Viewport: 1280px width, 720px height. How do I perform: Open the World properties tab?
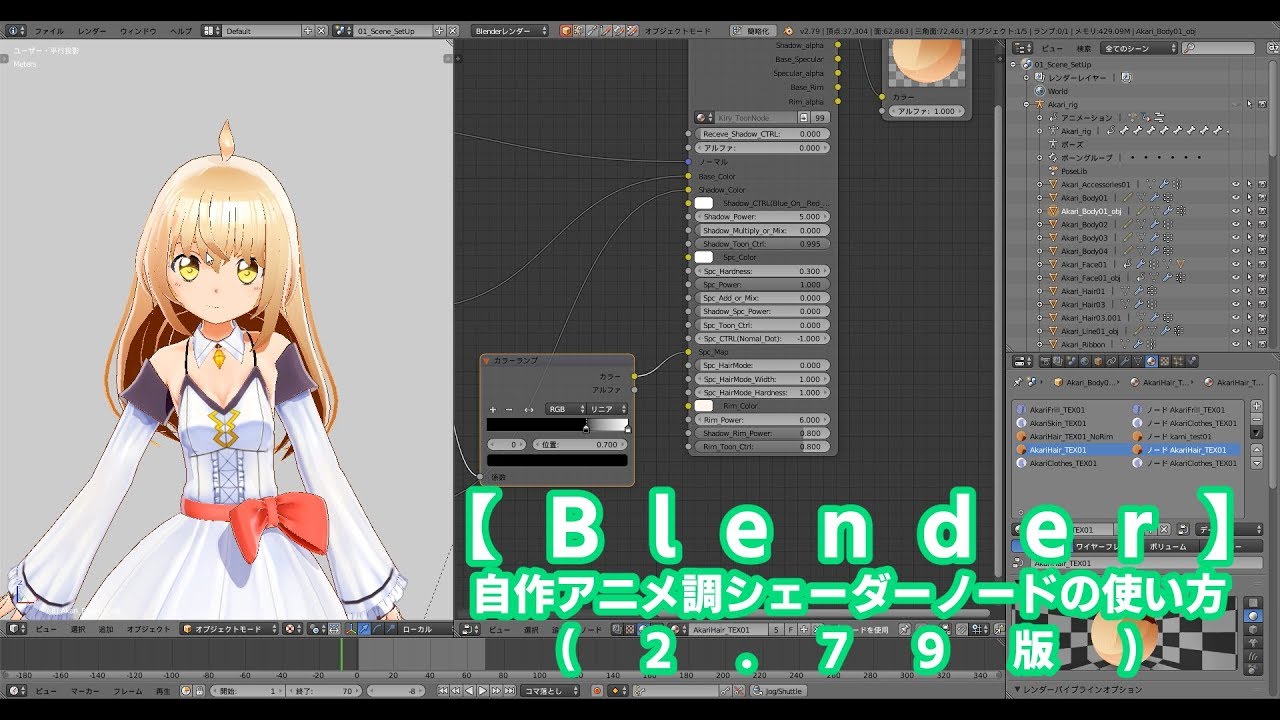pos(1085,361)
